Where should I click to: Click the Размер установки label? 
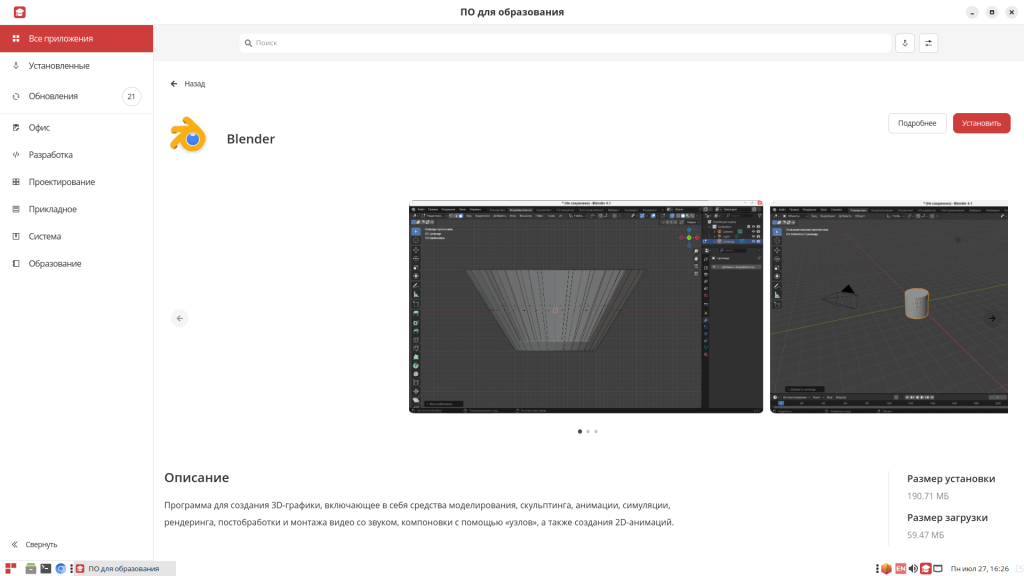951,479
